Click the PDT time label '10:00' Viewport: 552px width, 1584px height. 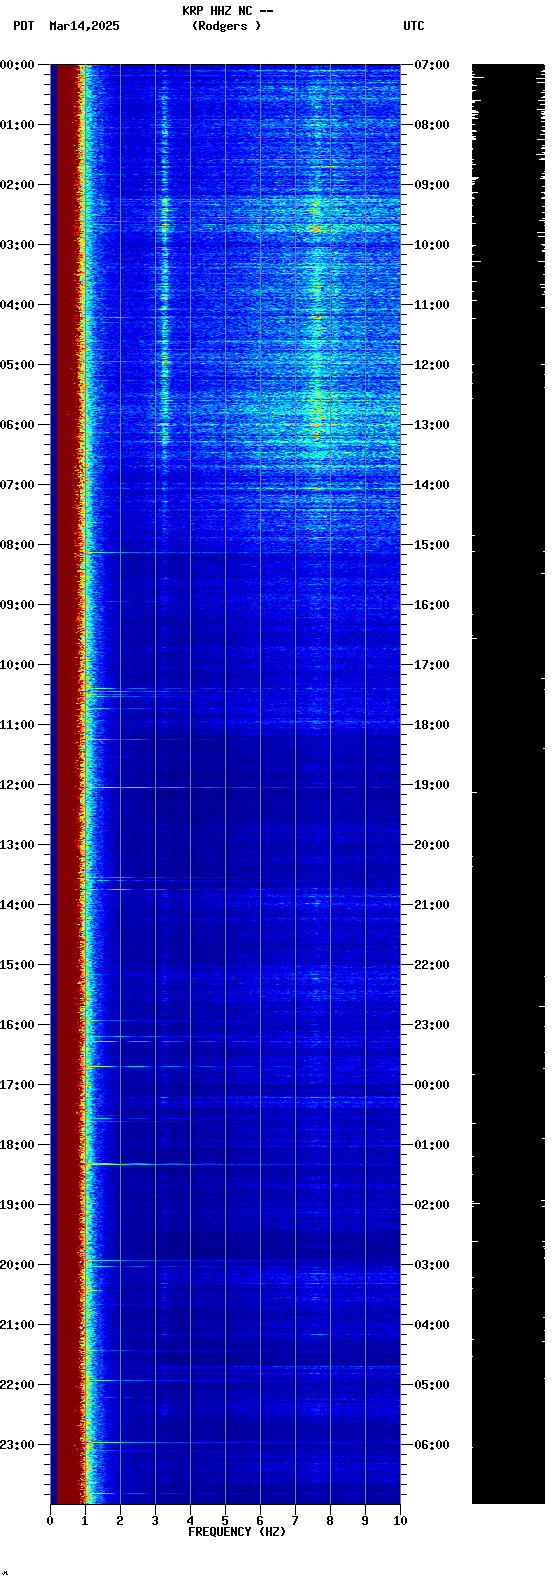pos(17,665)
